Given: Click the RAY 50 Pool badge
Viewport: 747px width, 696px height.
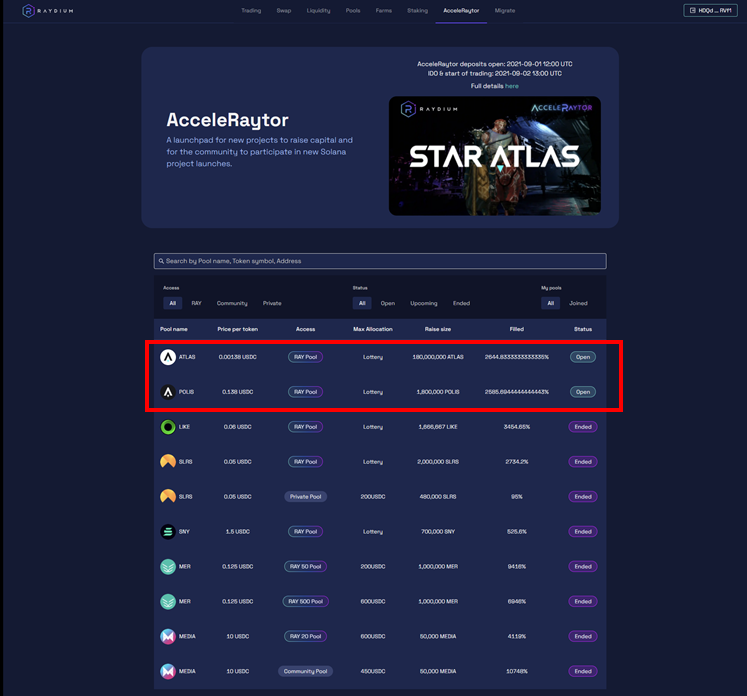Looking at the screenshot, I should (305, 566).
